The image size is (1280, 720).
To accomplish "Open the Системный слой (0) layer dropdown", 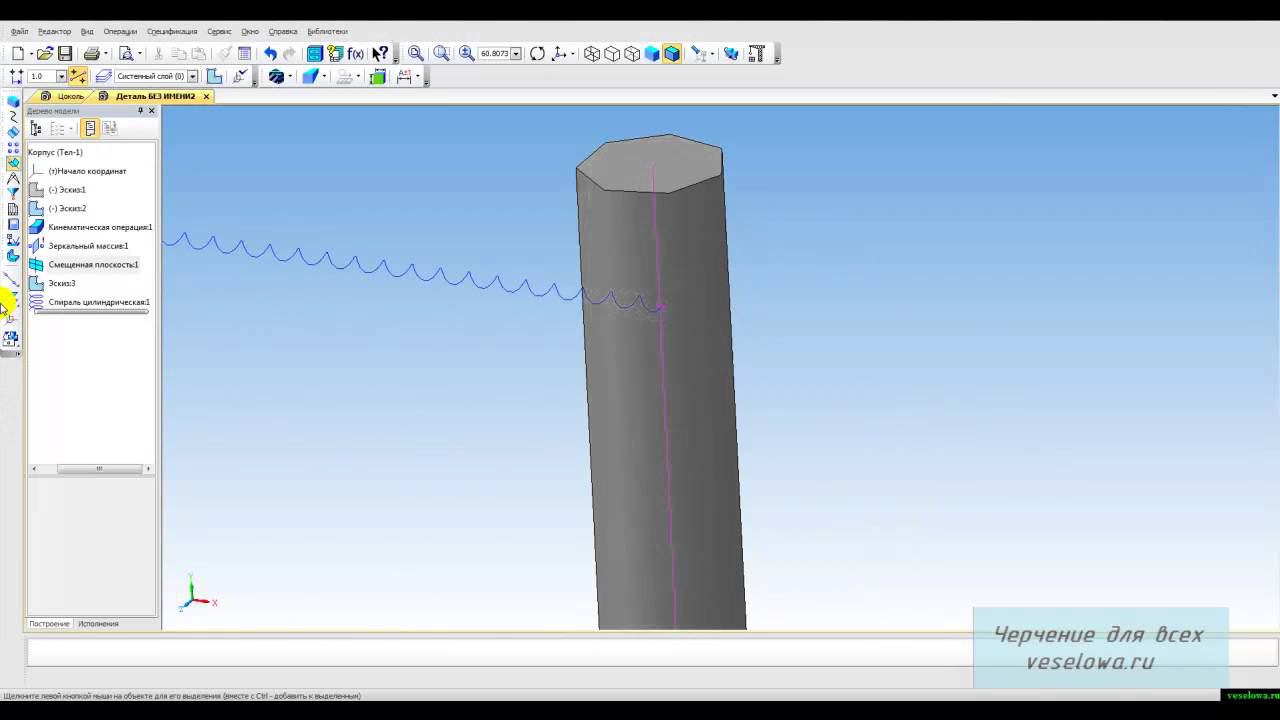I will (x=192, y=76).
